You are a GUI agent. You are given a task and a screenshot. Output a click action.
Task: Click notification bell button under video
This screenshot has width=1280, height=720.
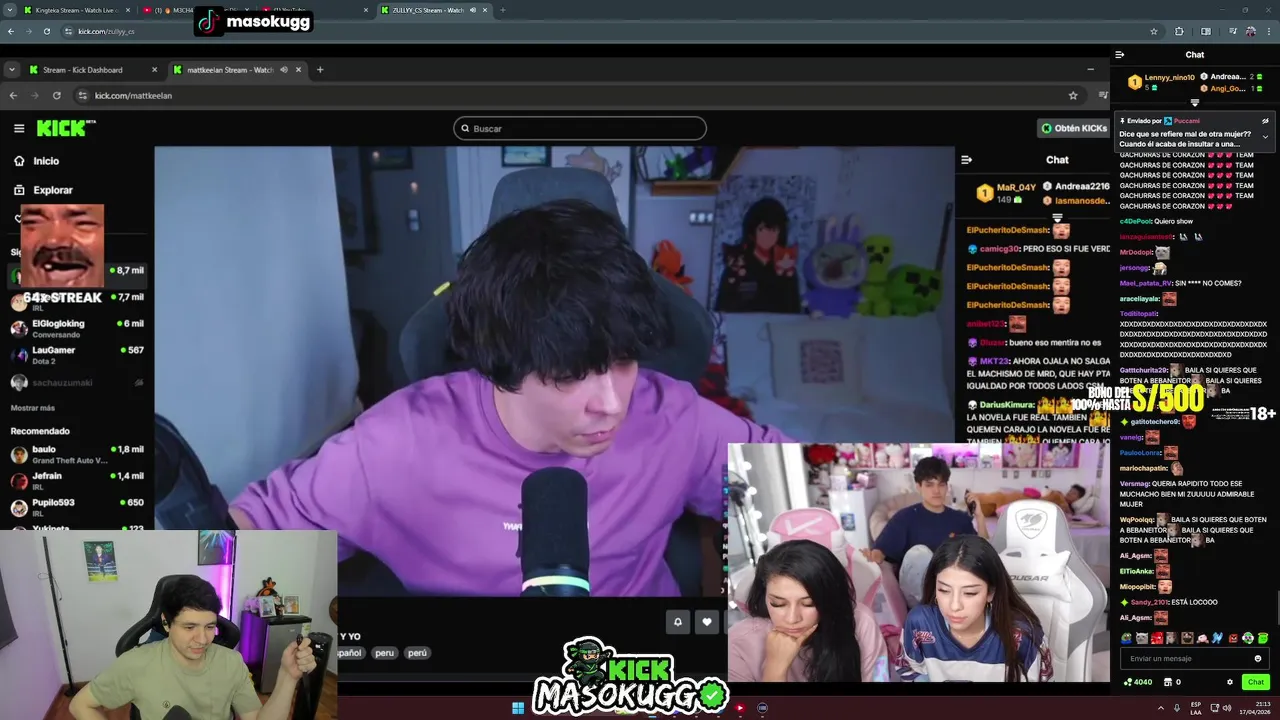point(677,622)
